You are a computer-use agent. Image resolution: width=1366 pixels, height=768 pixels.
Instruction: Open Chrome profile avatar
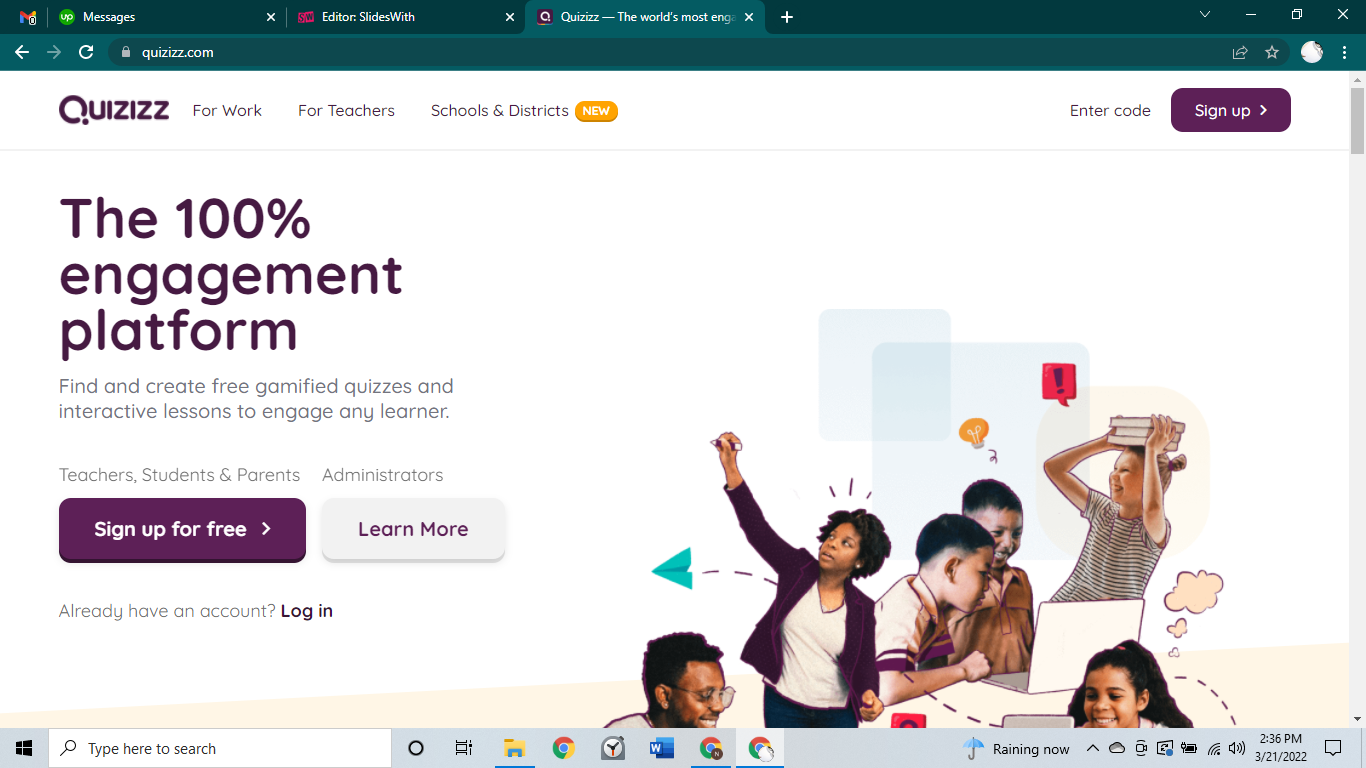click(x=1312, y=52)
